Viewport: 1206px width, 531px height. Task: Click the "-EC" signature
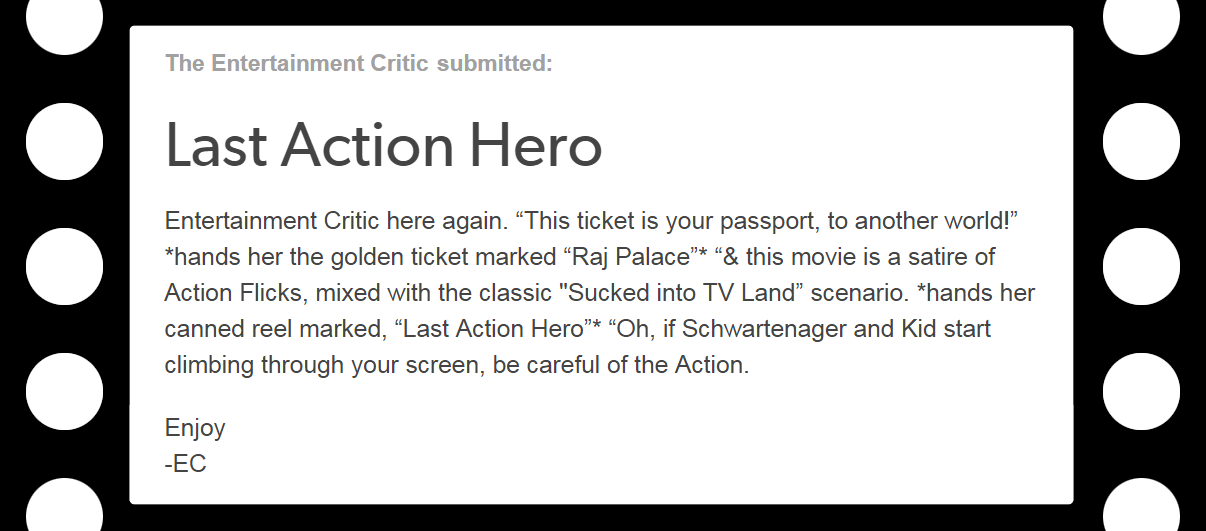pos(186,464)
